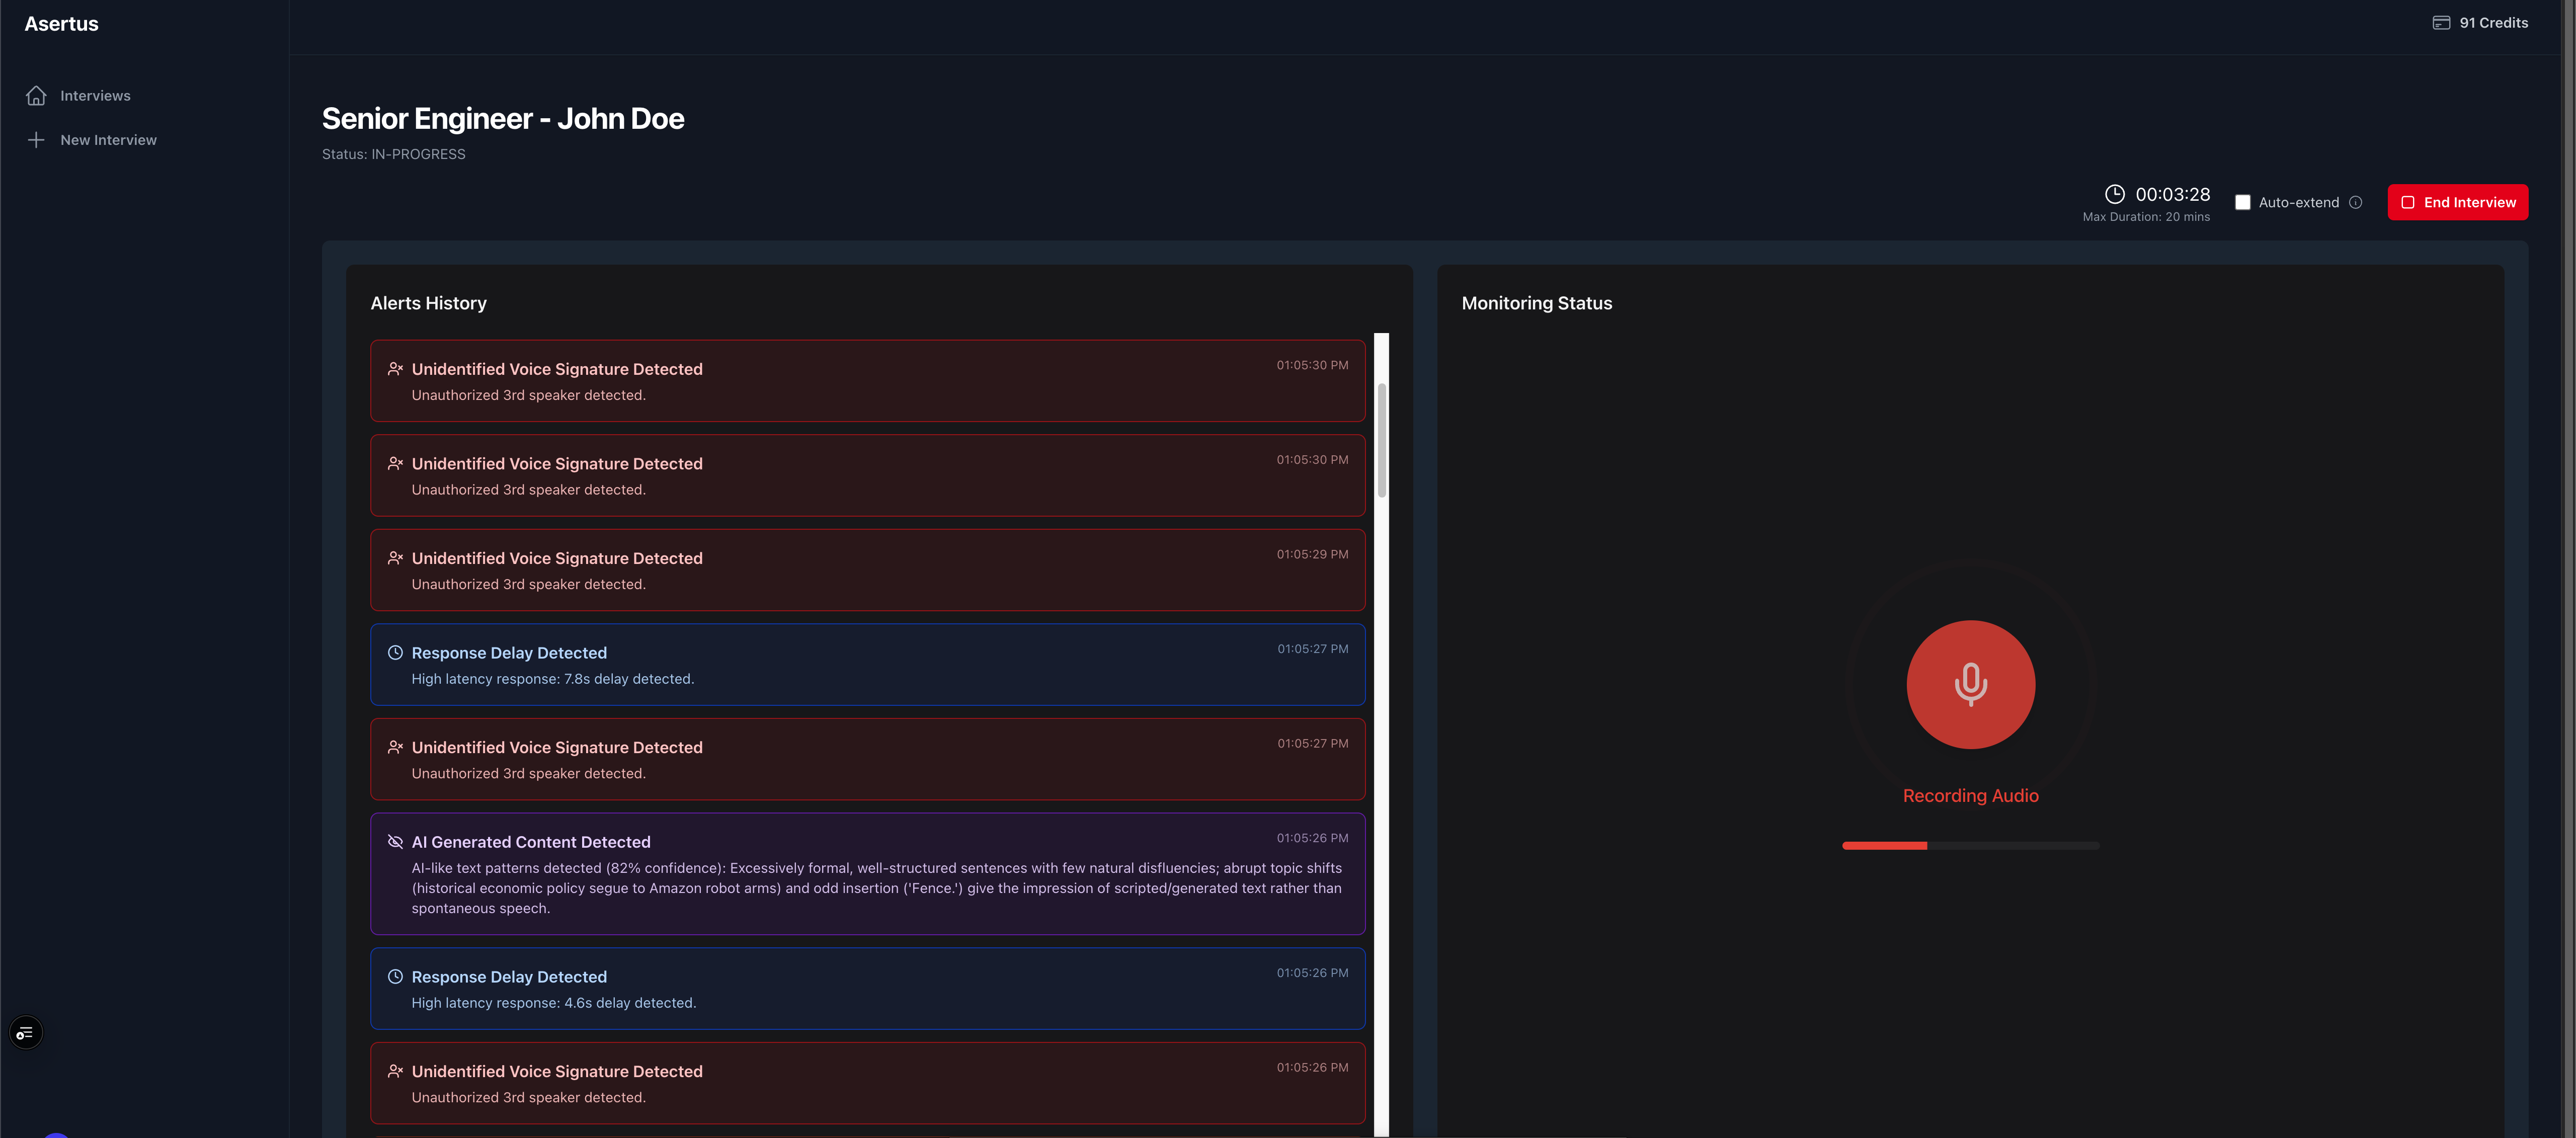Click the plus icon for New Interview
The image size is (2576, 1138).
(x=36, y=139)
